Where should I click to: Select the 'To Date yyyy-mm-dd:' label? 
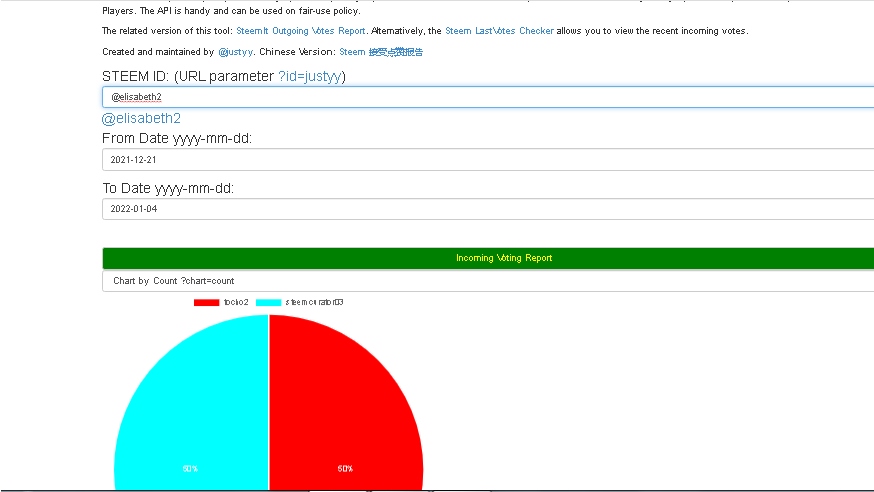pos(168,189)
